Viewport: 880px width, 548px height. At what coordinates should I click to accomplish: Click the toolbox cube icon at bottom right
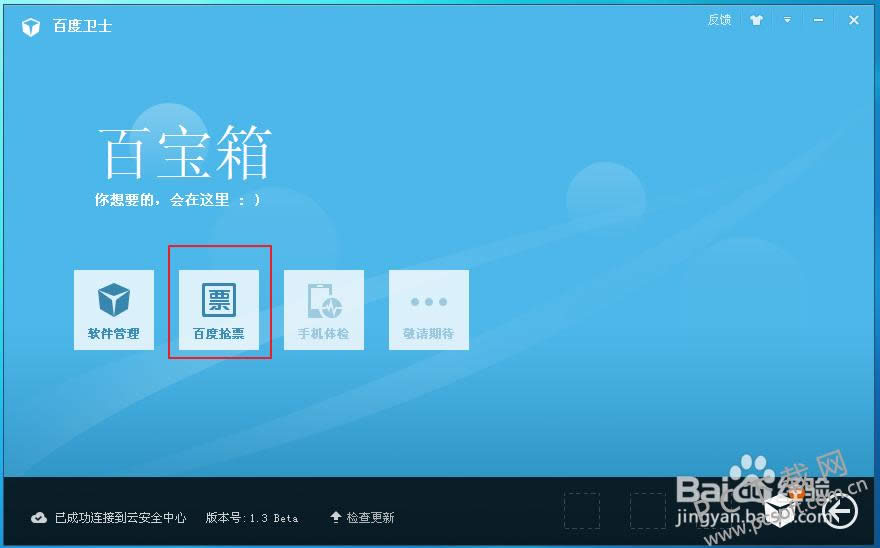(x=782, y=509)
